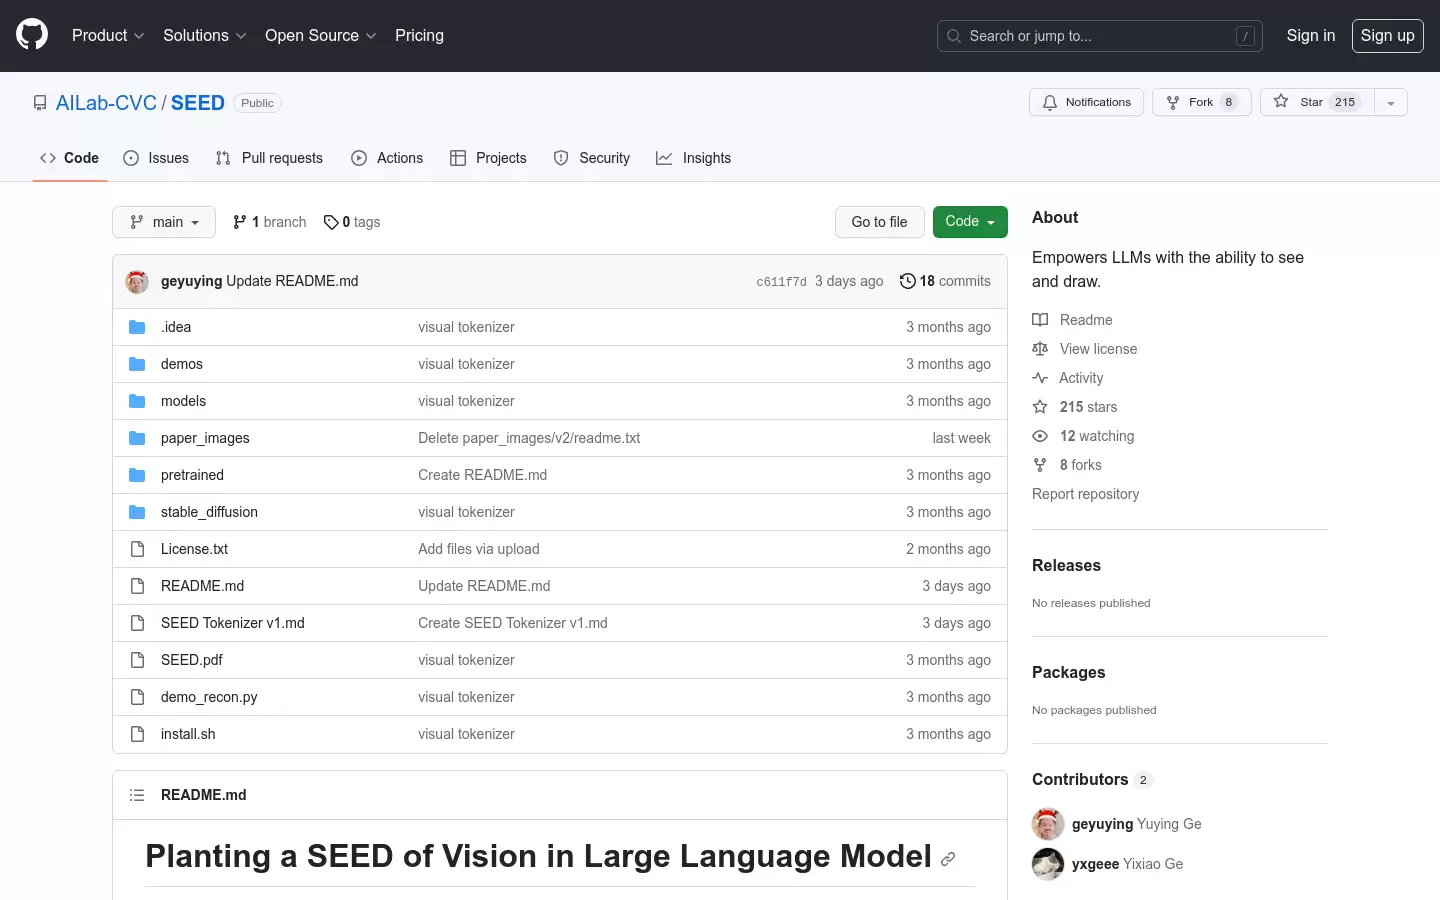Switch to the Projects tab
Image resolution: width=1440 pixels, height=900 pixels.
488,158
